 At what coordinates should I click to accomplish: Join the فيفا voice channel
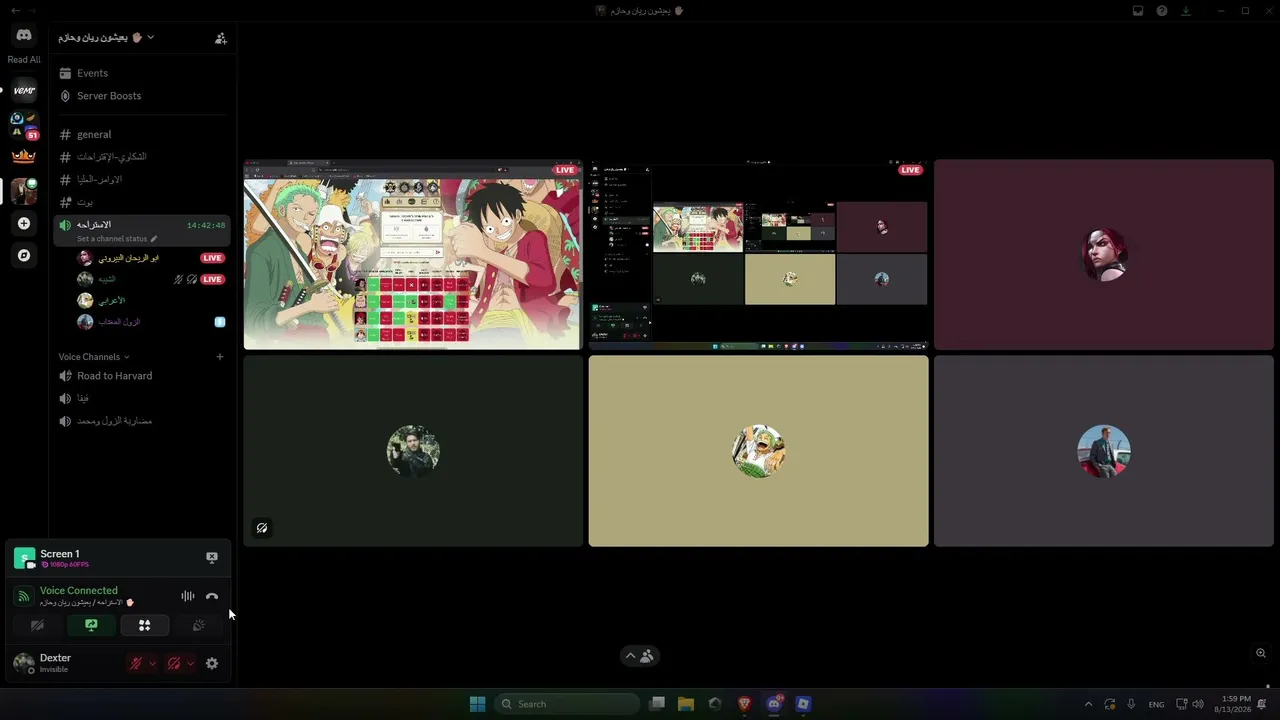pyautogui.click(x=142, y=398)
